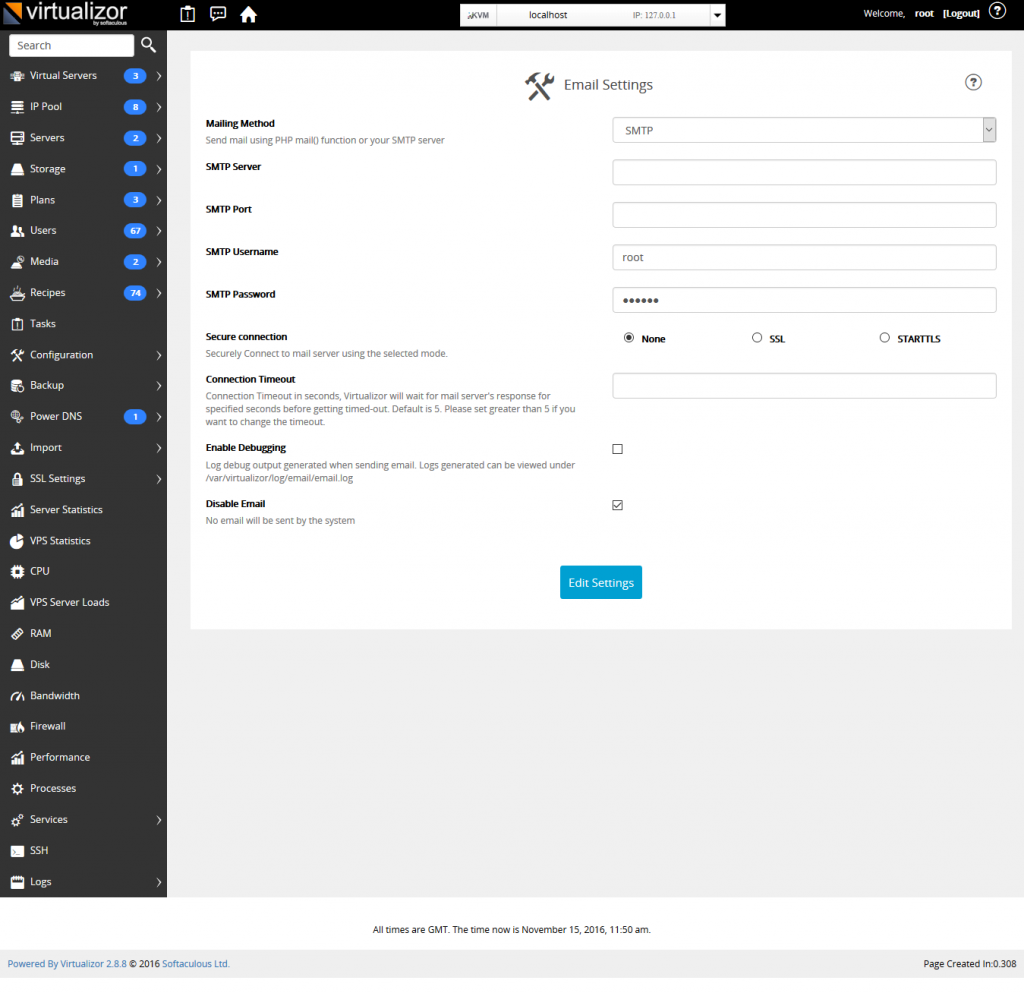Choose STARTTLS as the secure connection mode

pos(884,337)
